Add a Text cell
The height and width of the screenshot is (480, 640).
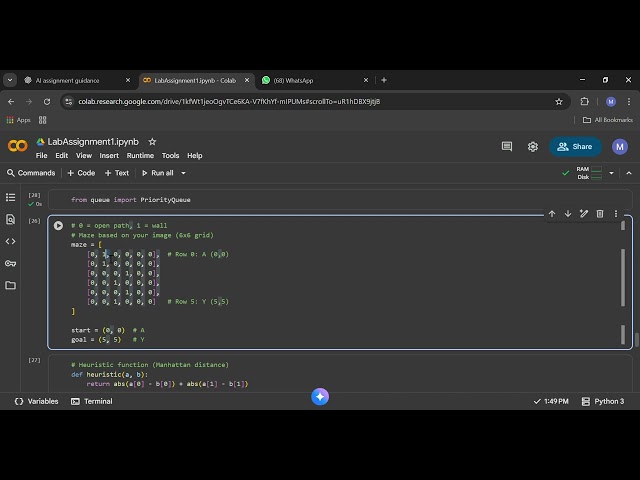[117, 173]
